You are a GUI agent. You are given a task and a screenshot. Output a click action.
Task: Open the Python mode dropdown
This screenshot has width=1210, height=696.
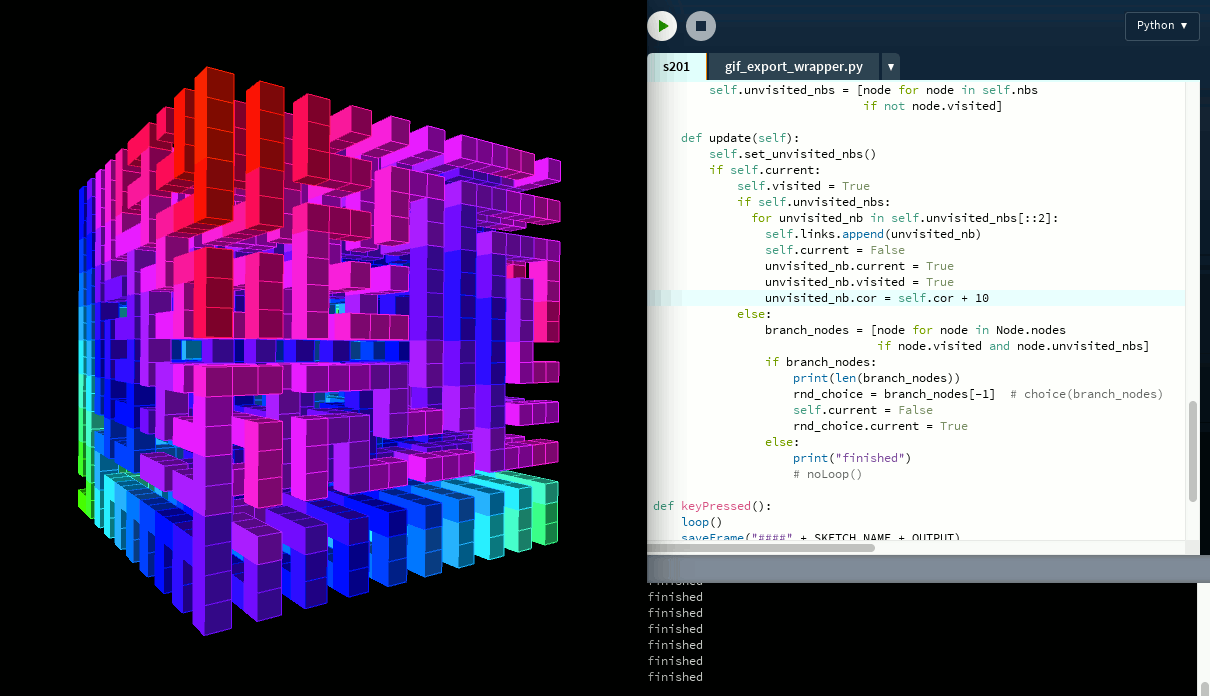(x=1161, y=26)
